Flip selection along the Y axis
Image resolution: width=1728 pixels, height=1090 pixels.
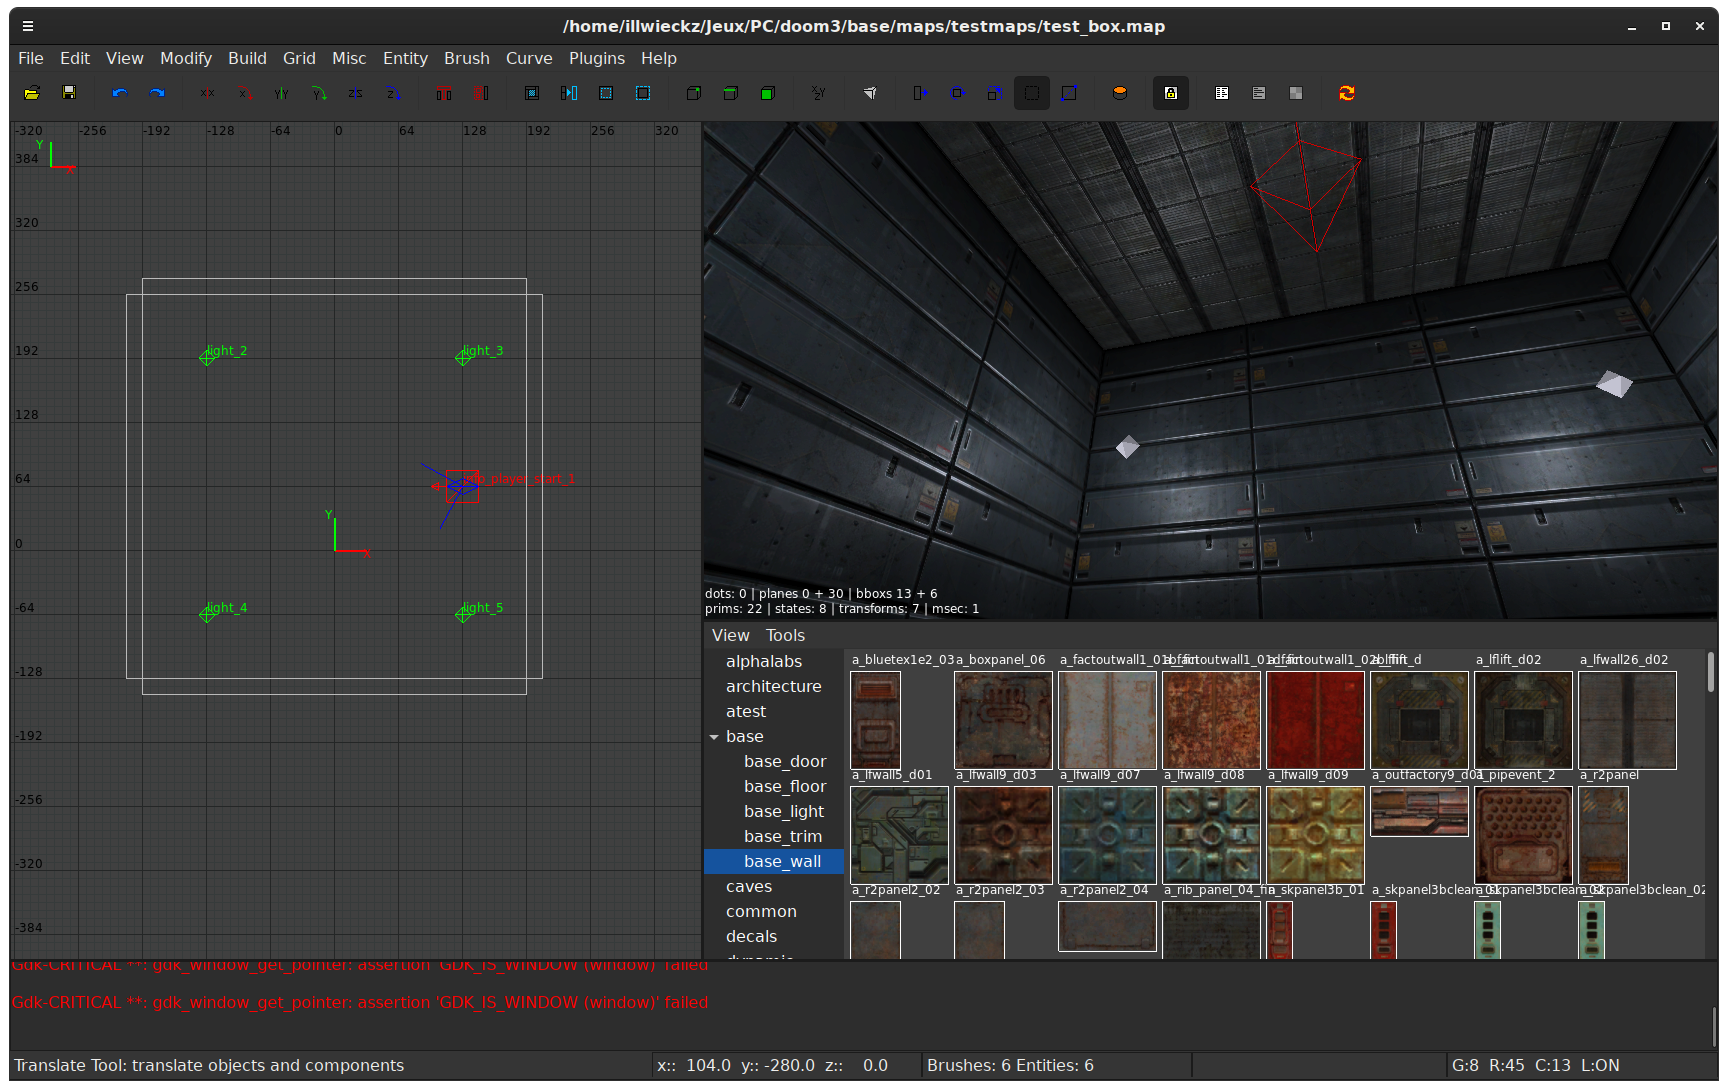pos(281,93)
